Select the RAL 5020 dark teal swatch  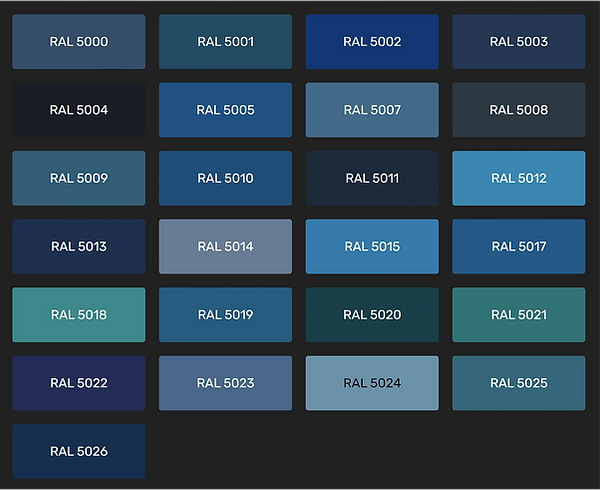click(372, 315)
